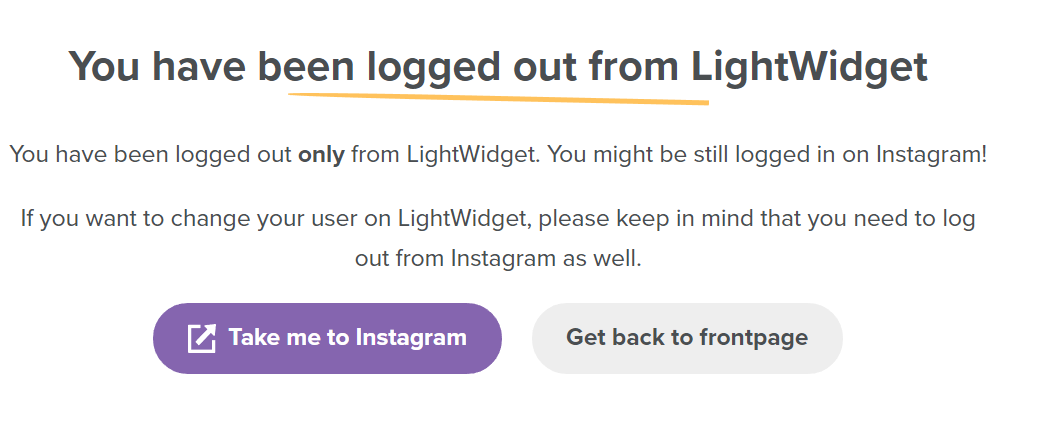Select the heading about being logged out
Screen dimensions: 1038x423
point(498,66)
